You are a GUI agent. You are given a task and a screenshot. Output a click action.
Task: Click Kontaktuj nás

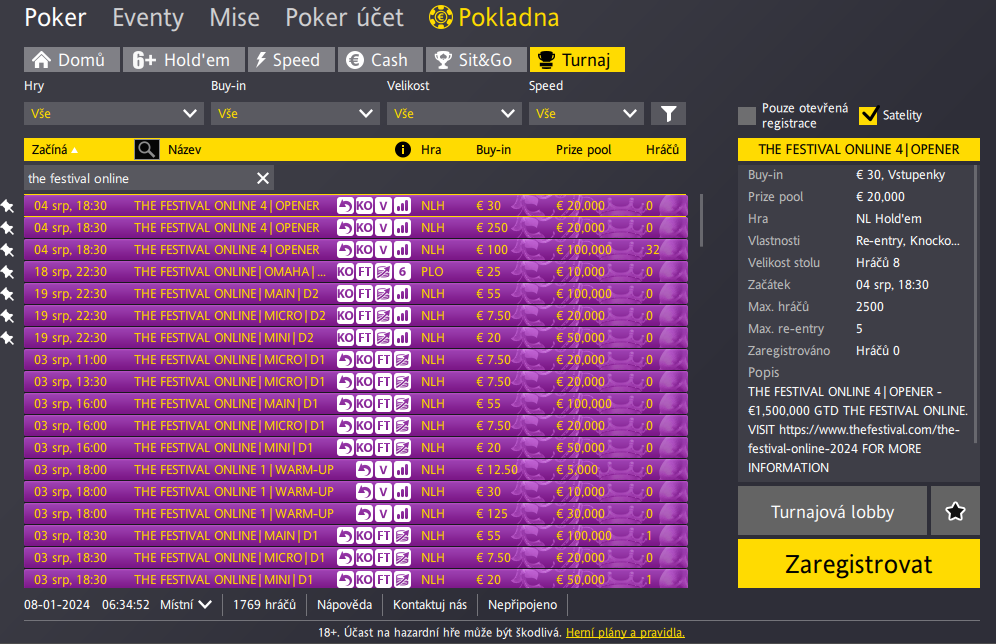coord(429,605)
